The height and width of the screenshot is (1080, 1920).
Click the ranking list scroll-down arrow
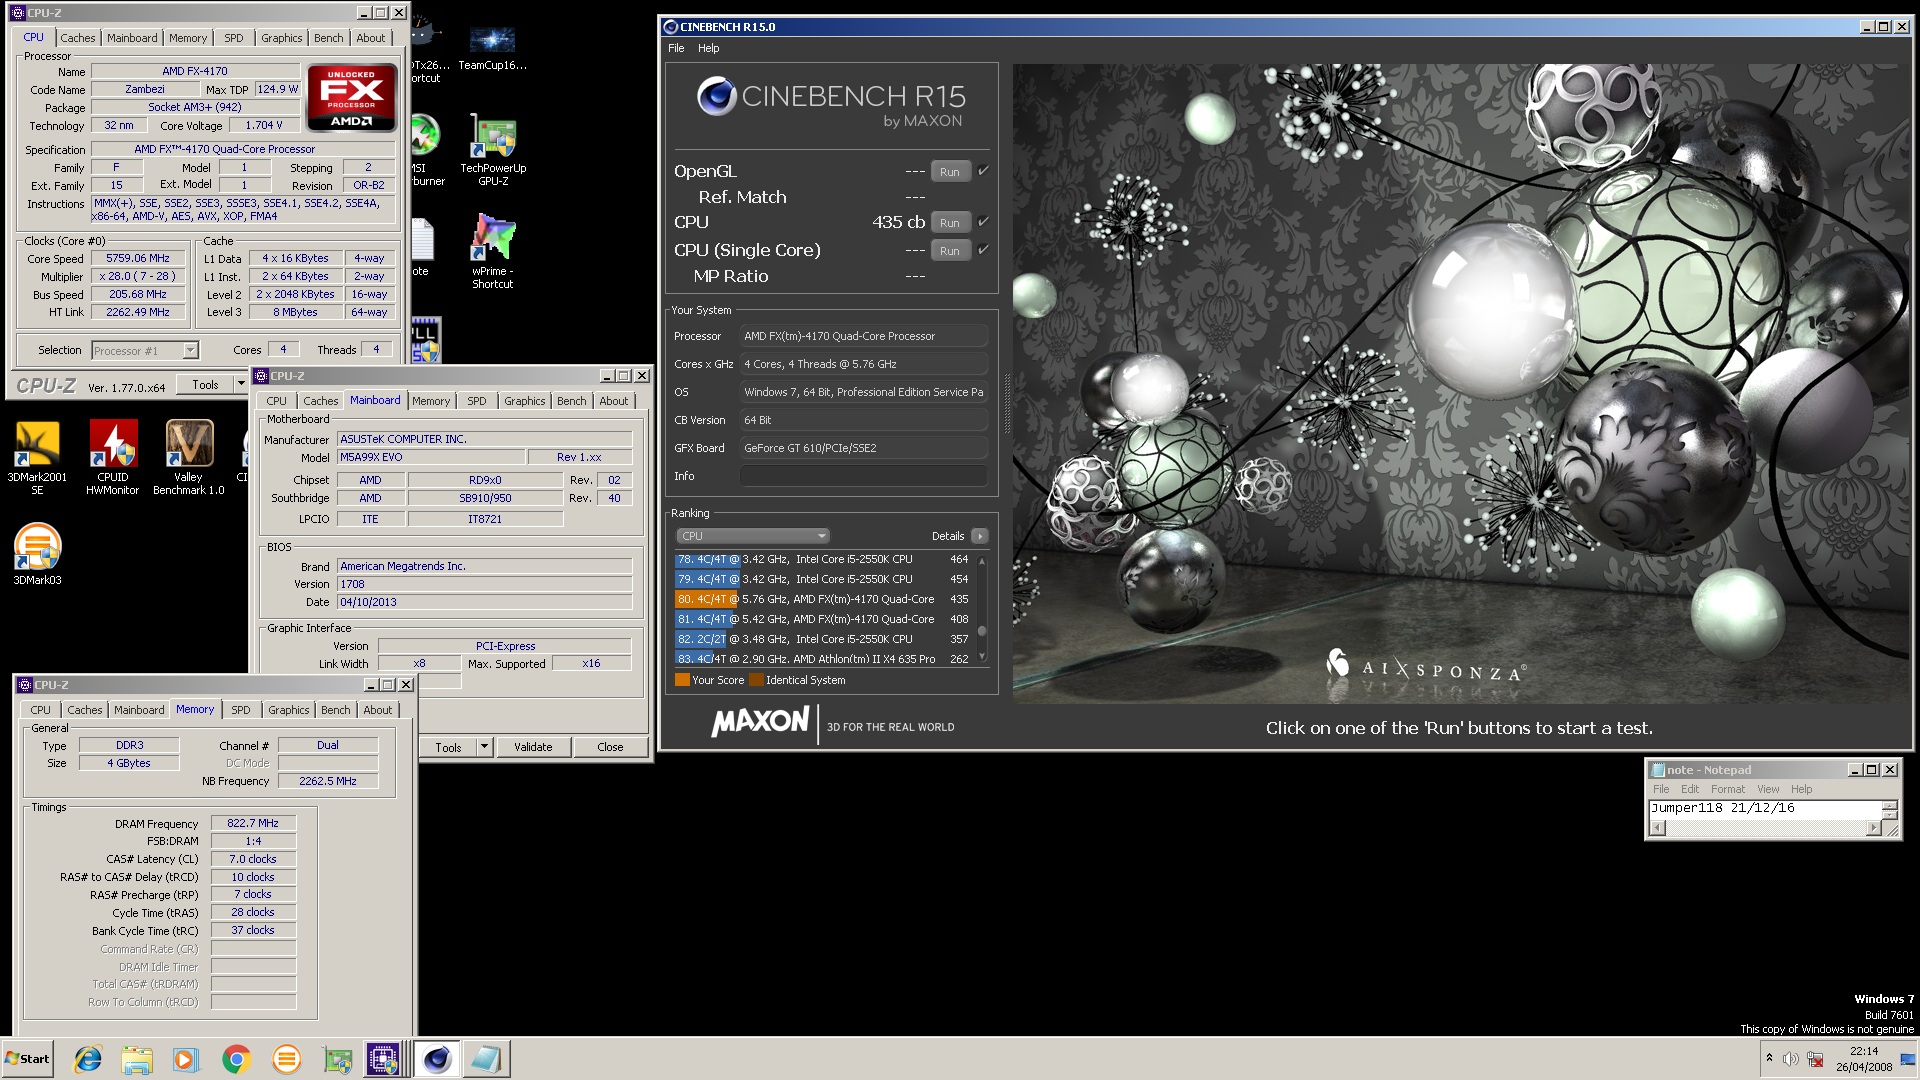pos(982,657)
